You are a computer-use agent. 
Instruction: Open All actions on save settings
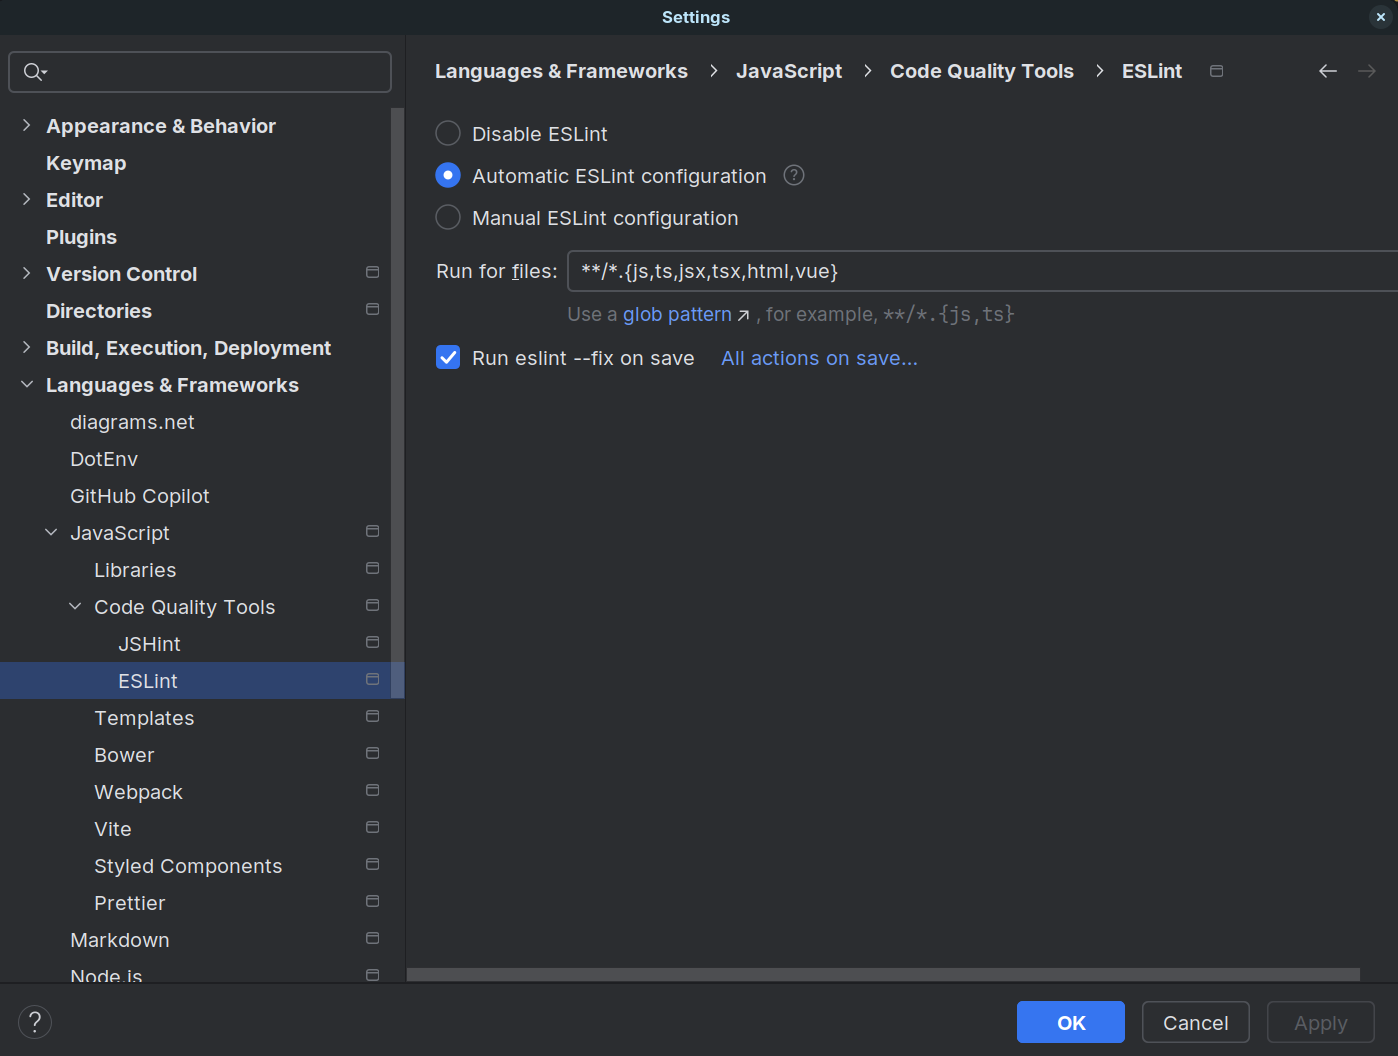[x=818, y=358]
